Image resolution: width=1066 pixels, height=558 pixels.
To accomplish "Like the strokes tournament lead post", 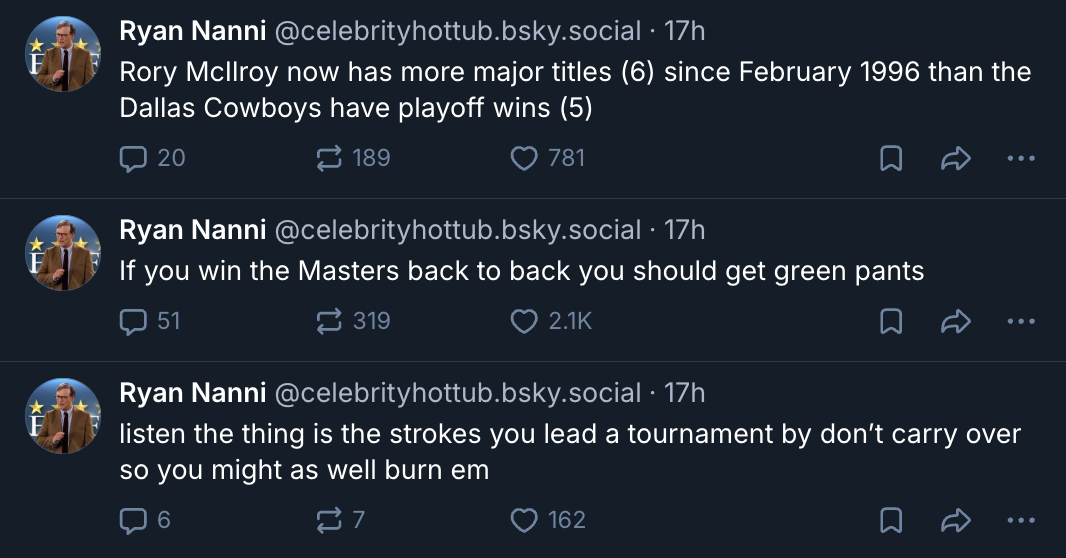I will click(x=524, y=520).
